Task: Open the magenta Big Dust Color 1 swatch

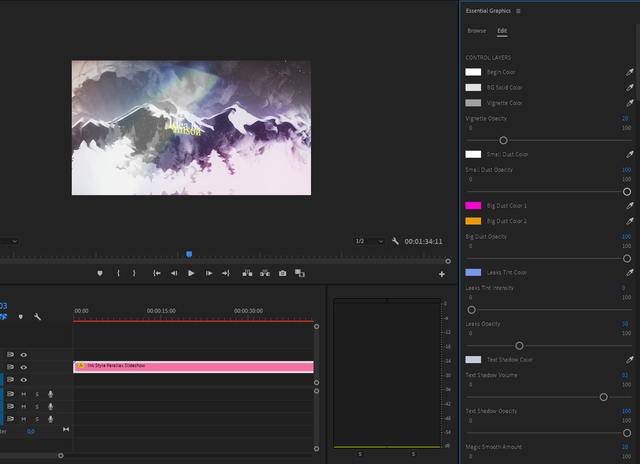Action: [473, 206]
